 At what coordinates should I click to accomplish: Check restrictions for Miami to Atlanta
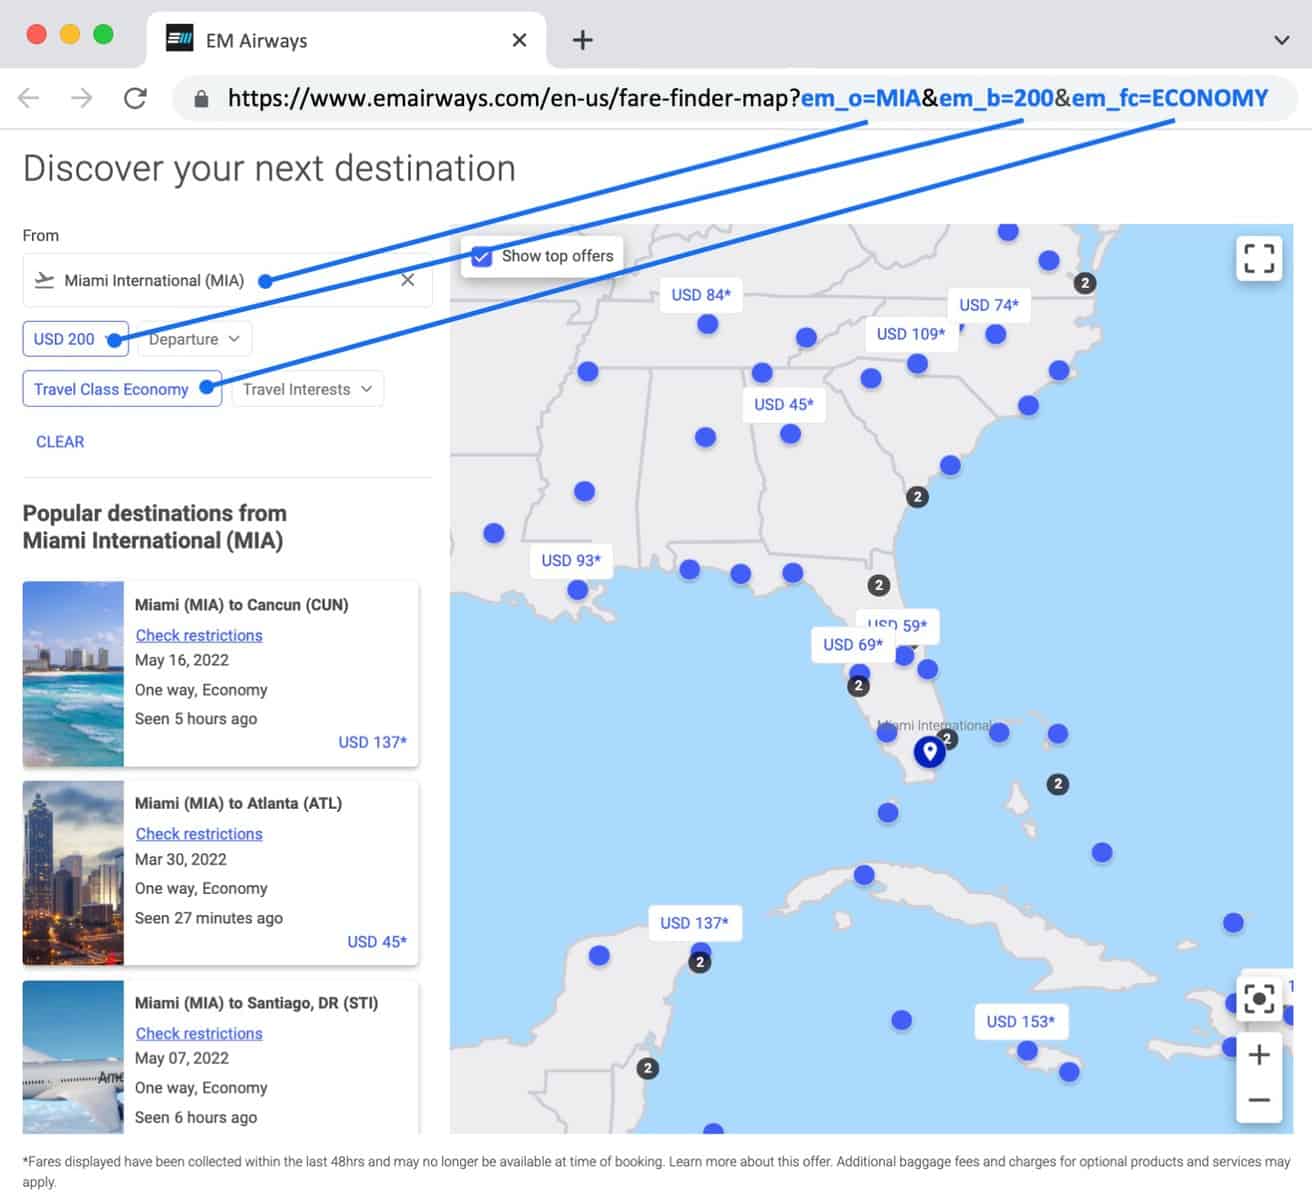199,834
